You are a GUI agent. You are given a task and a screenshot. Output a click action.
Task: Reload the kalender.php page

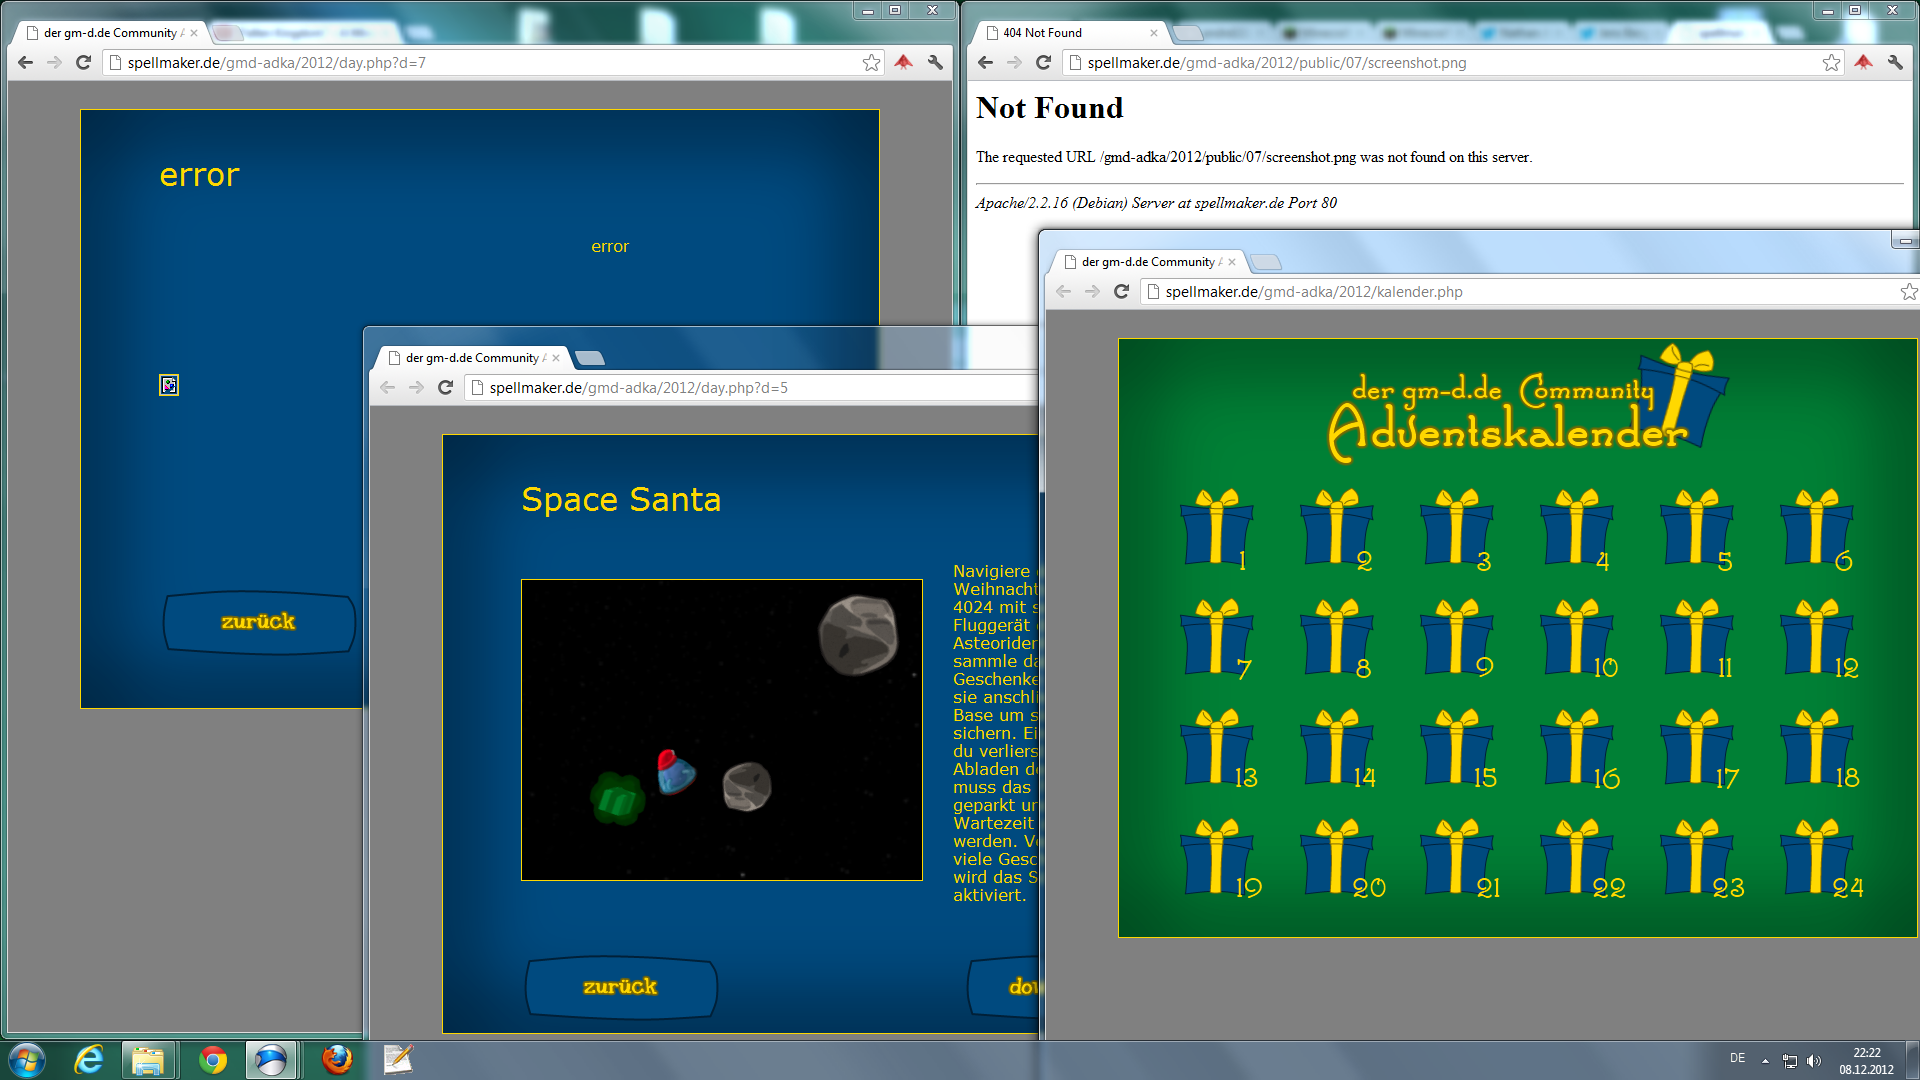(x=1121, y=291)
